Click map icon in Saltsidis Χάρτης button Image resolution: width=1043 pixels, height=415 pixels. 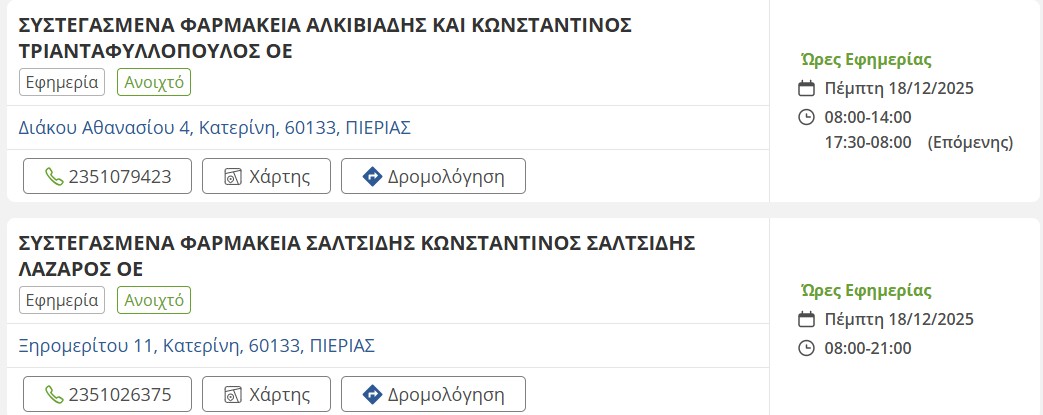point(233,394)
